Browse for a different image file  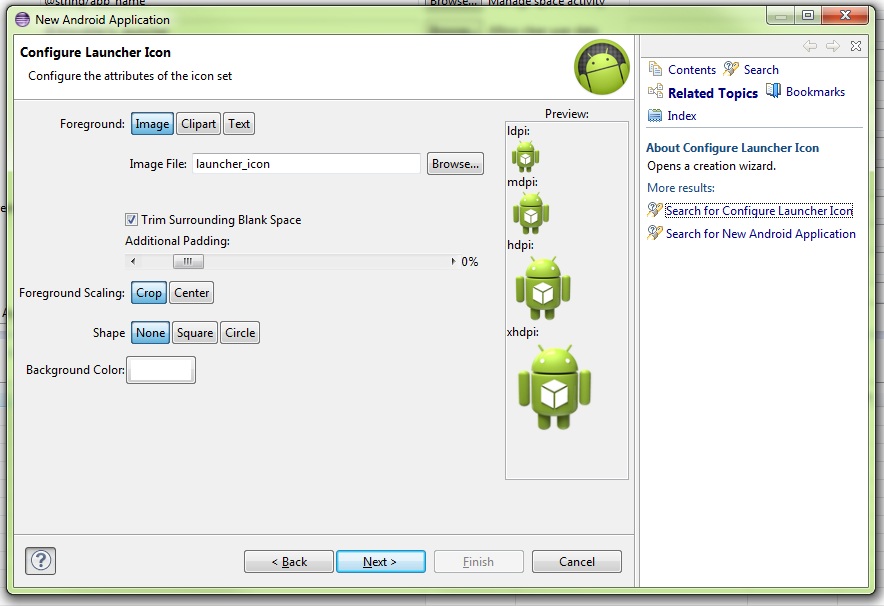coord(455,163)
